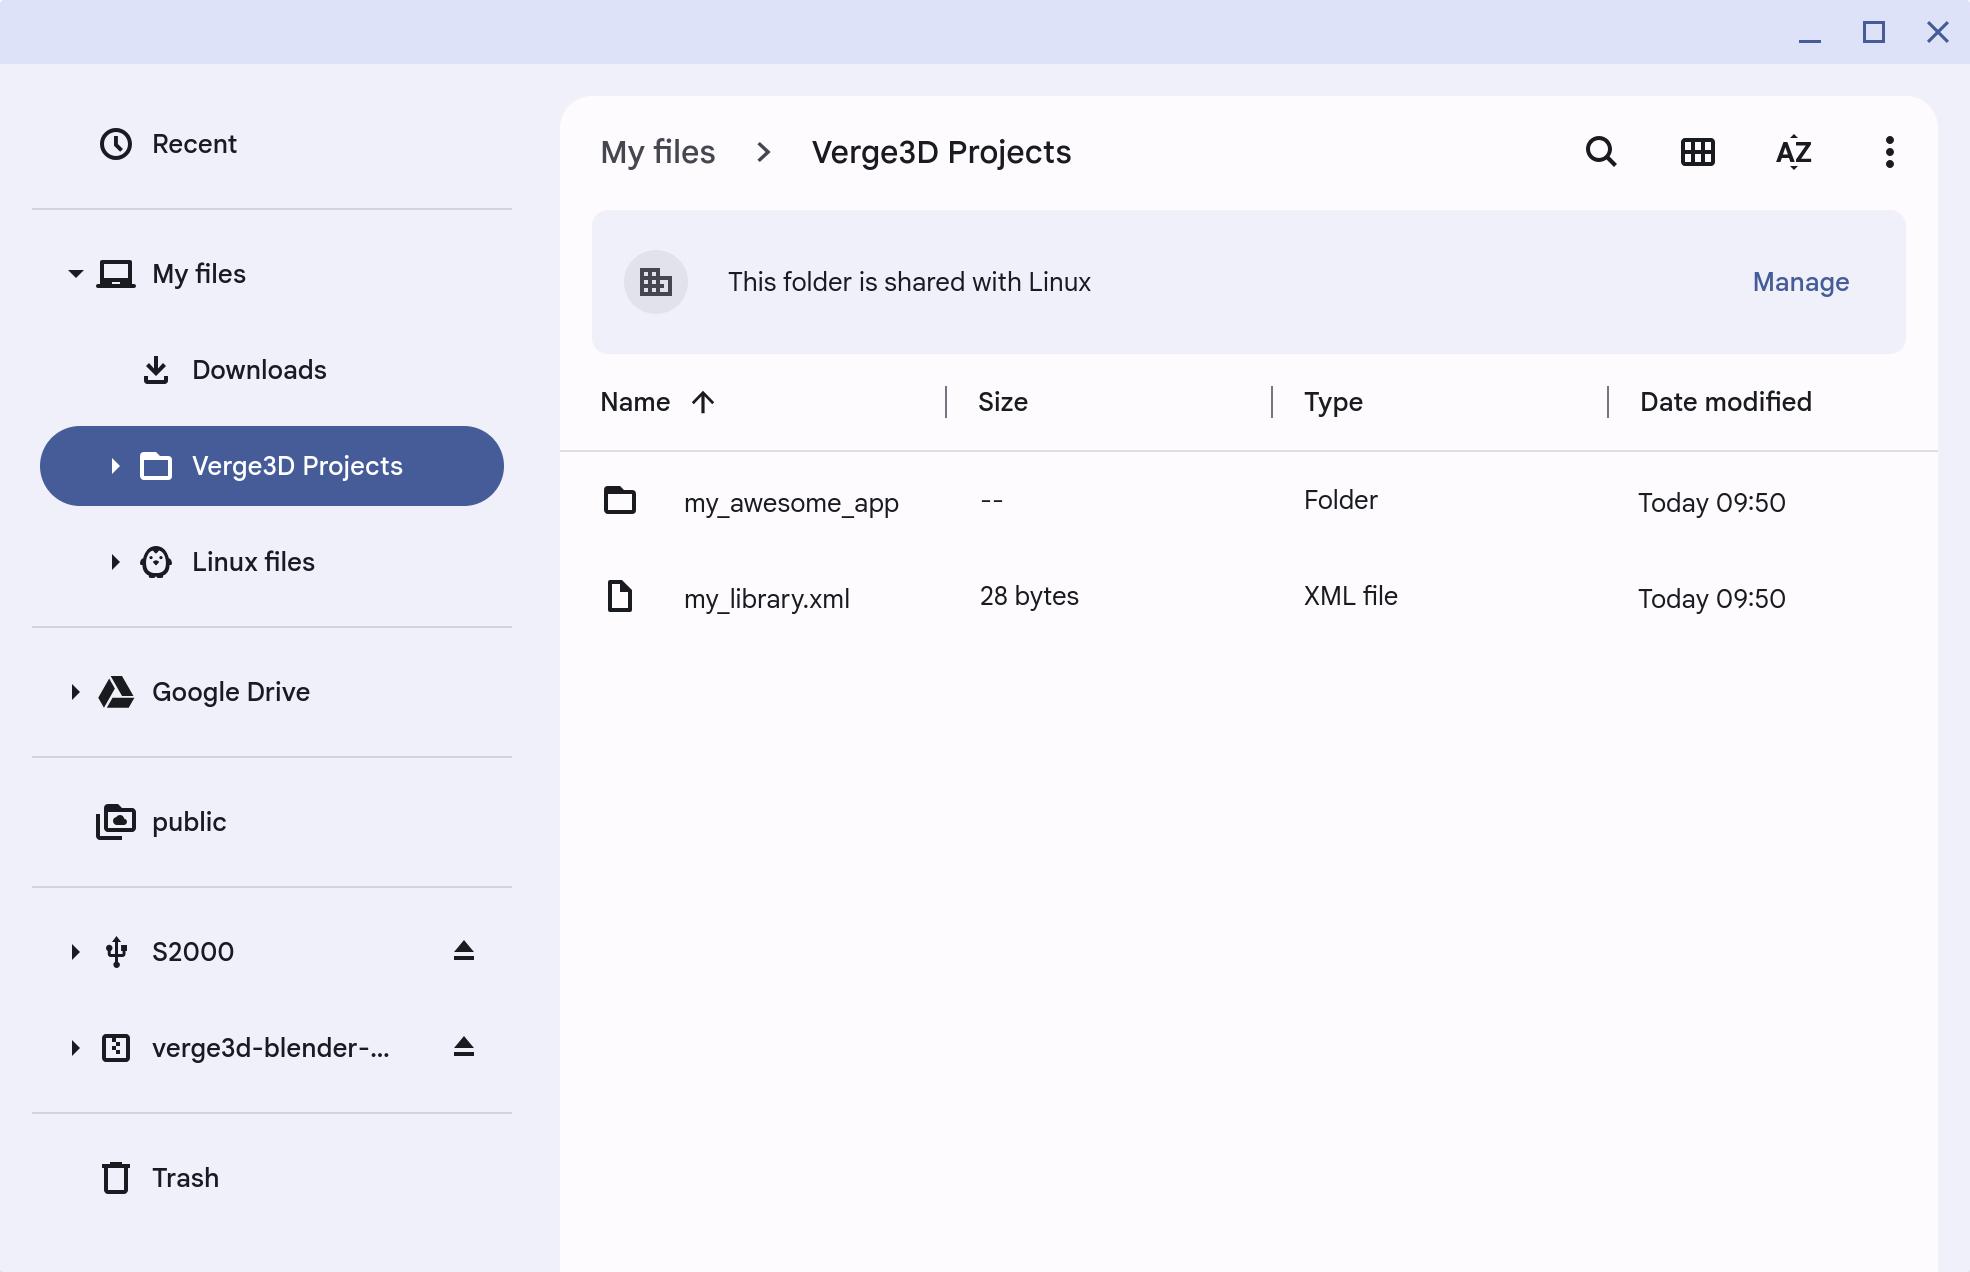1970x1272 pixels.
Task: Select My files in sidebar
Action: [x=272, y=274]
